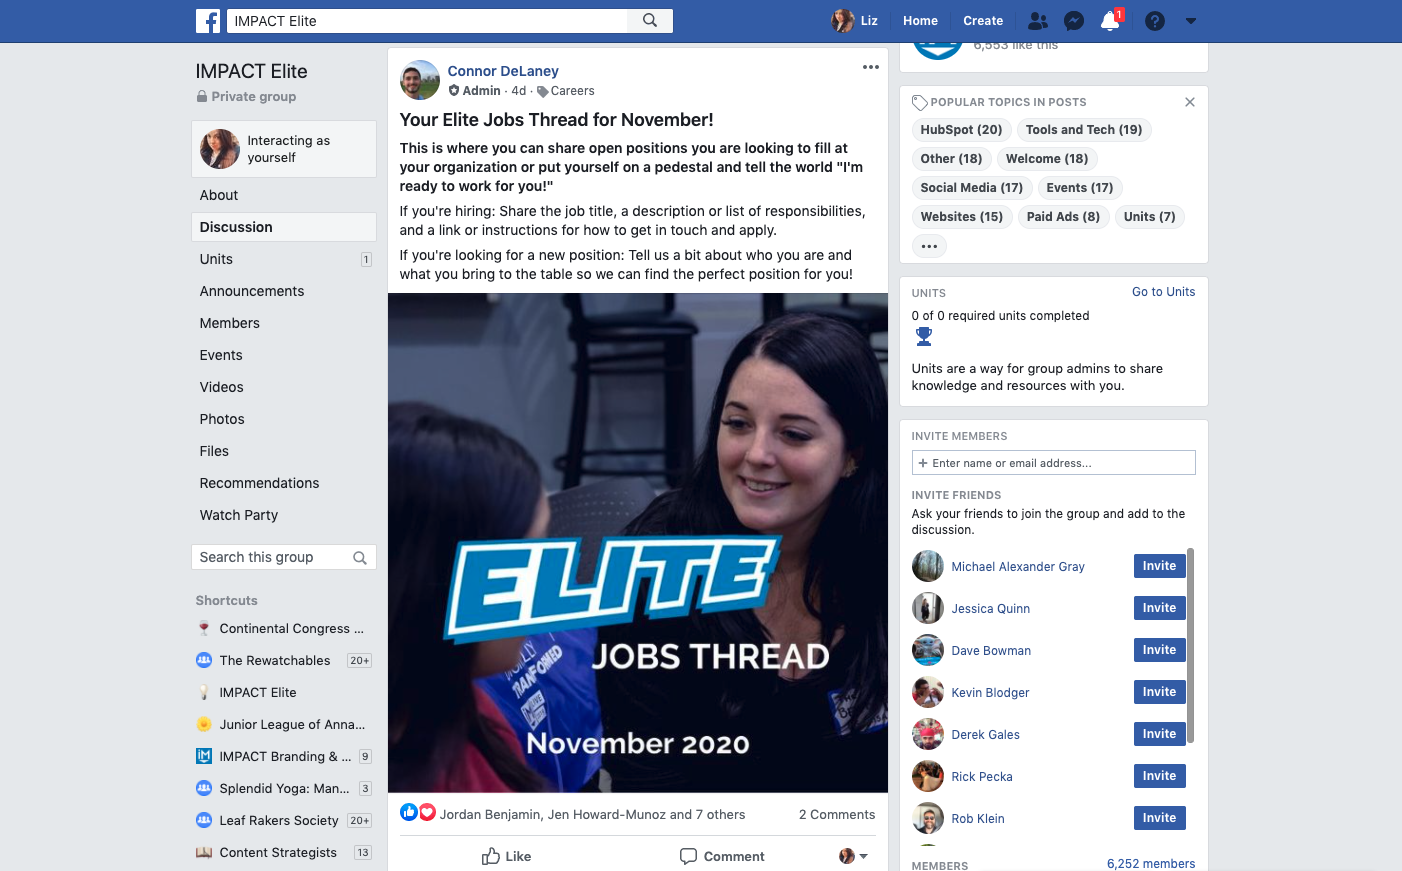
Task: Invite Jessica Quinn to the group
Action: (x=1159, y=608)
